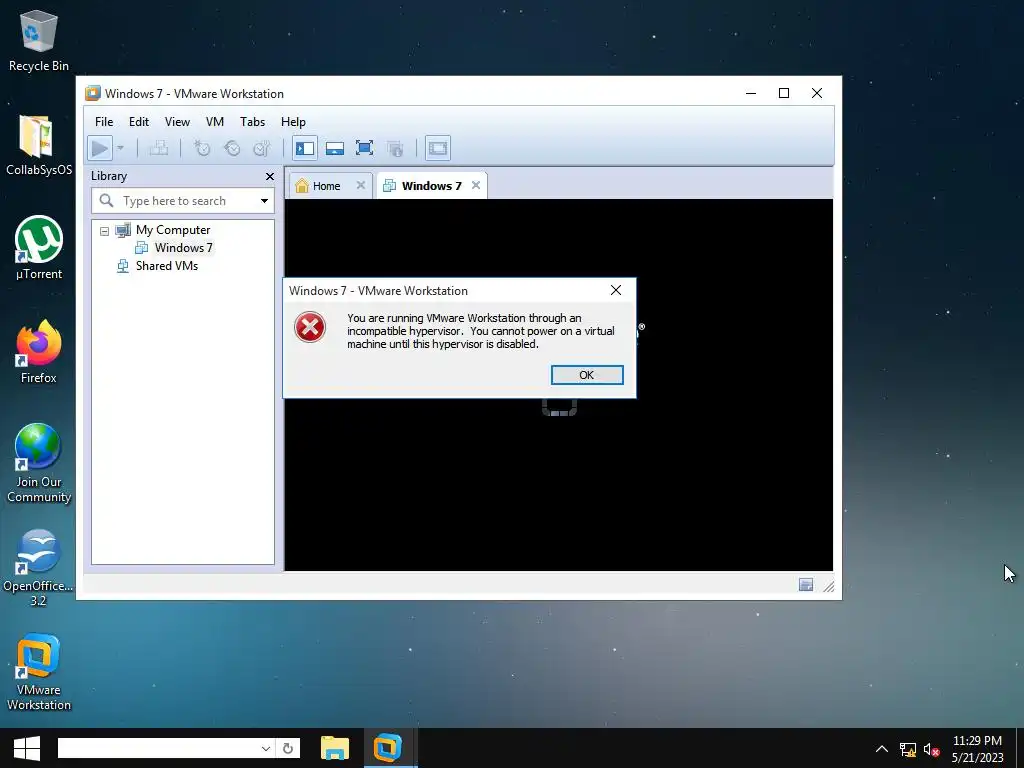Enter full screen mode icon

point(364,148)
